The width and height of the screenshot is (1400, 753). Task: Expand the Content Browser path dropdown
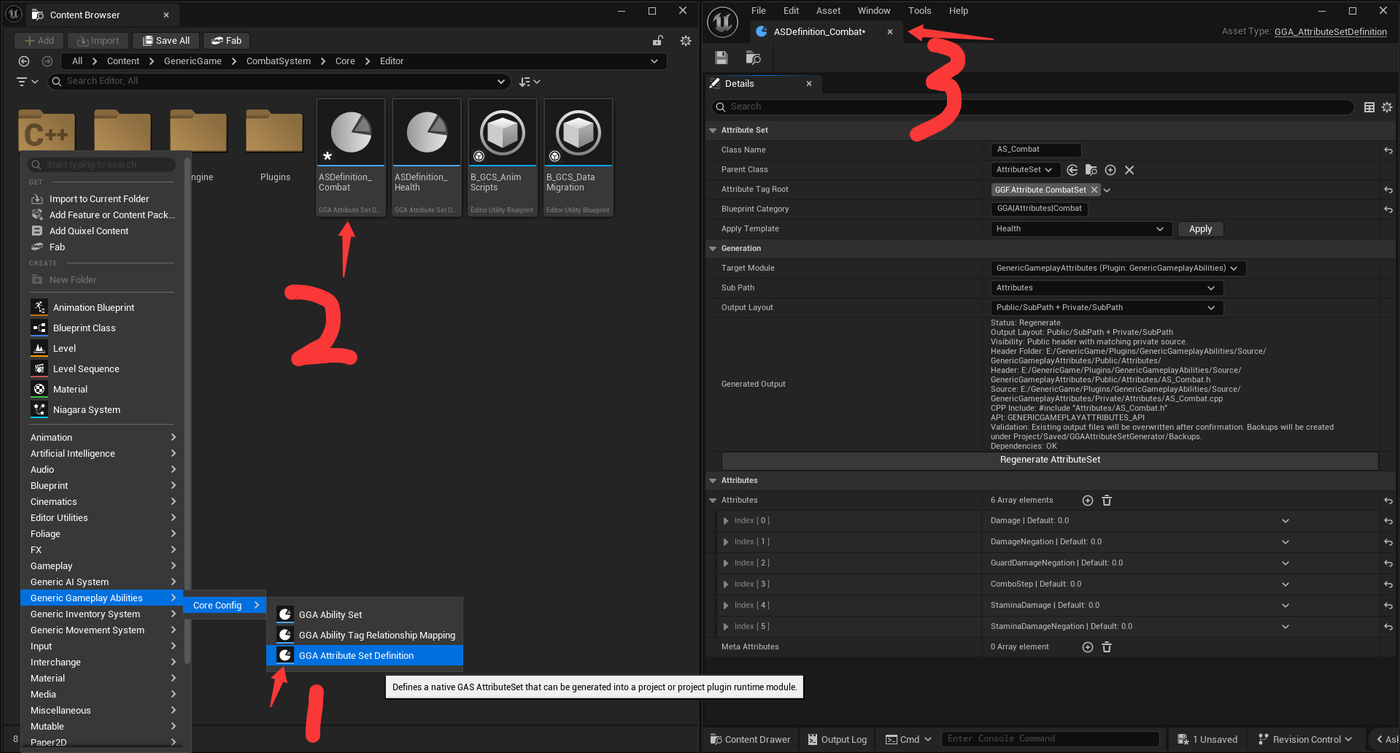[x=656, y=61]
